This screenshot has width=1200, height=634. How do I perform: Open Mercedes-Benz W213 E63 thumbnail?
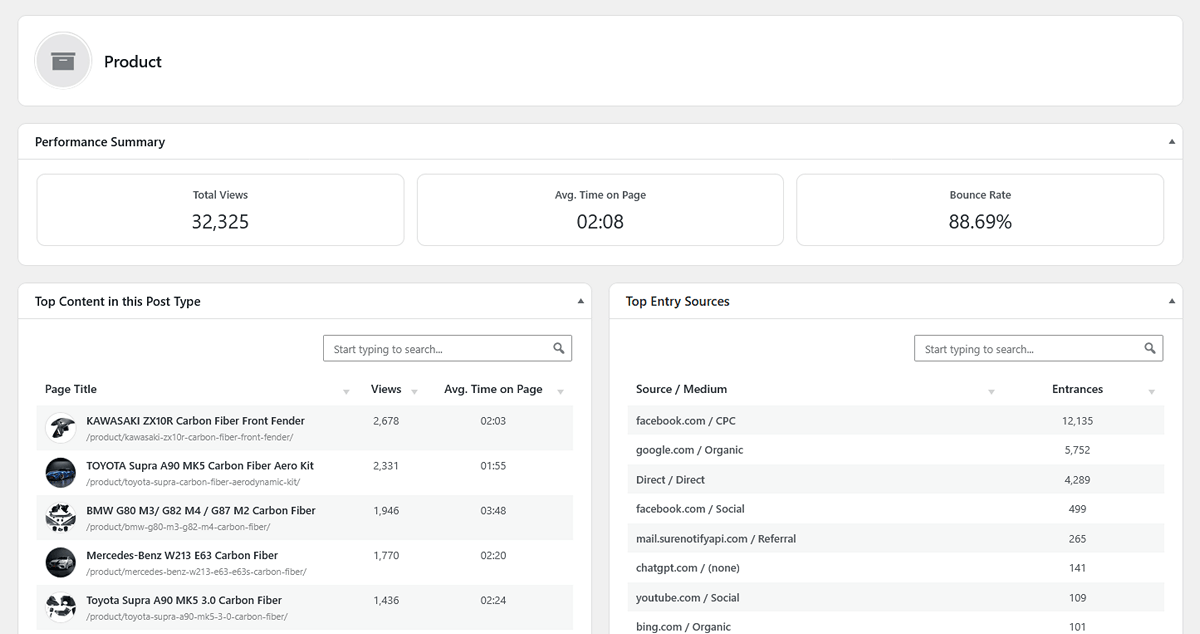[x=61, y=563]
